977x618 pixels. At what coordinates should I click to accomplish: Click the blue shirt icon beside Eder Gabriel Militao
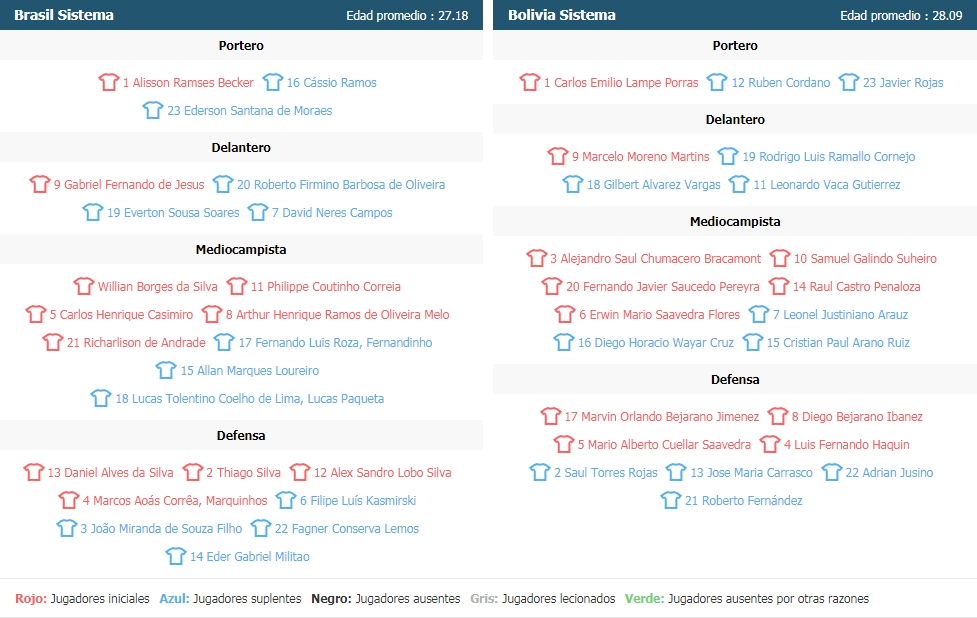point(176,556)
